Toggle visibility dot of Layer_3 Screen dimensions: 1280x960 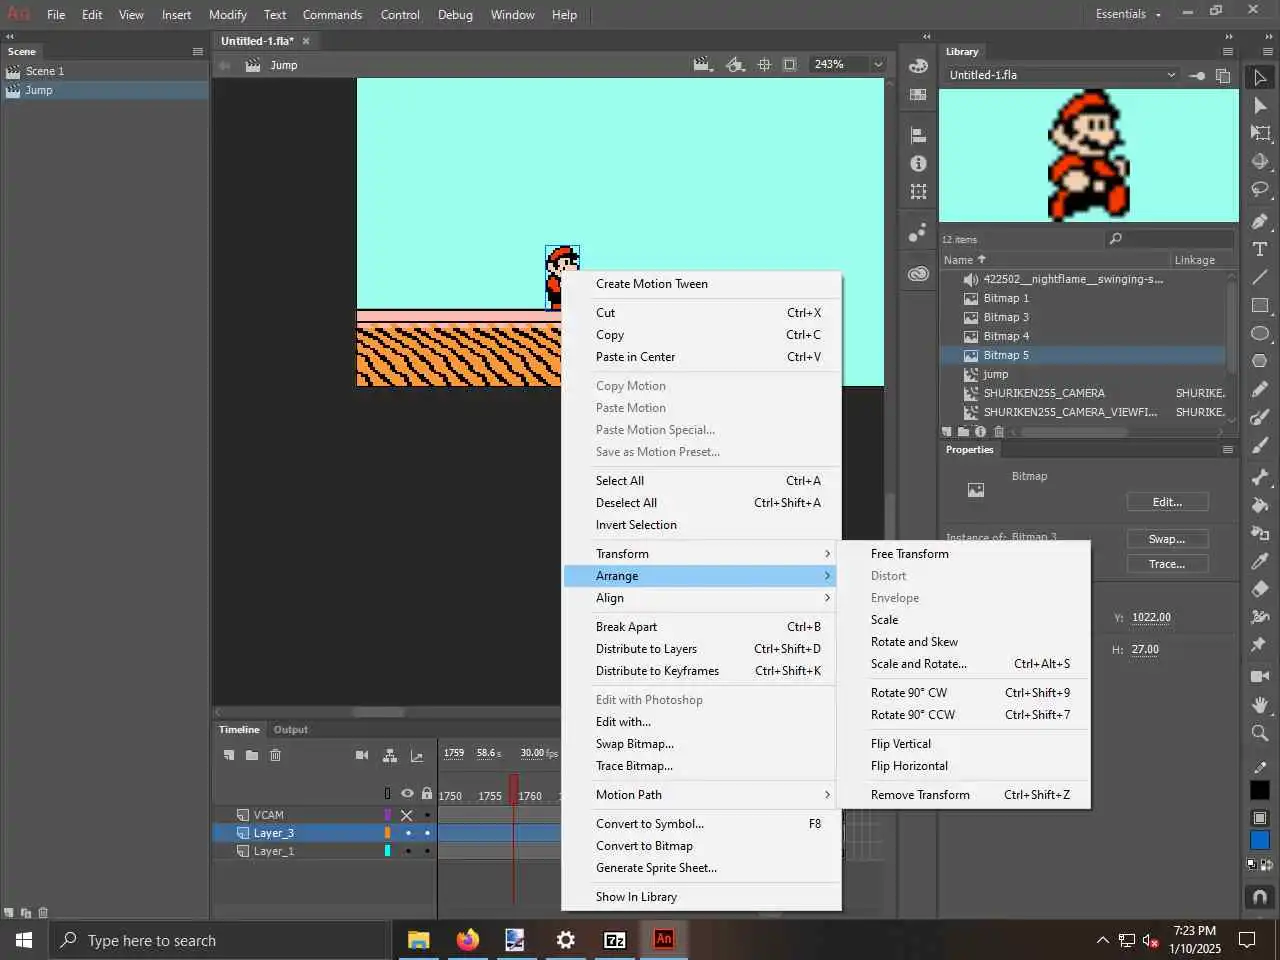pyautogui.click(x=408, y=833)
